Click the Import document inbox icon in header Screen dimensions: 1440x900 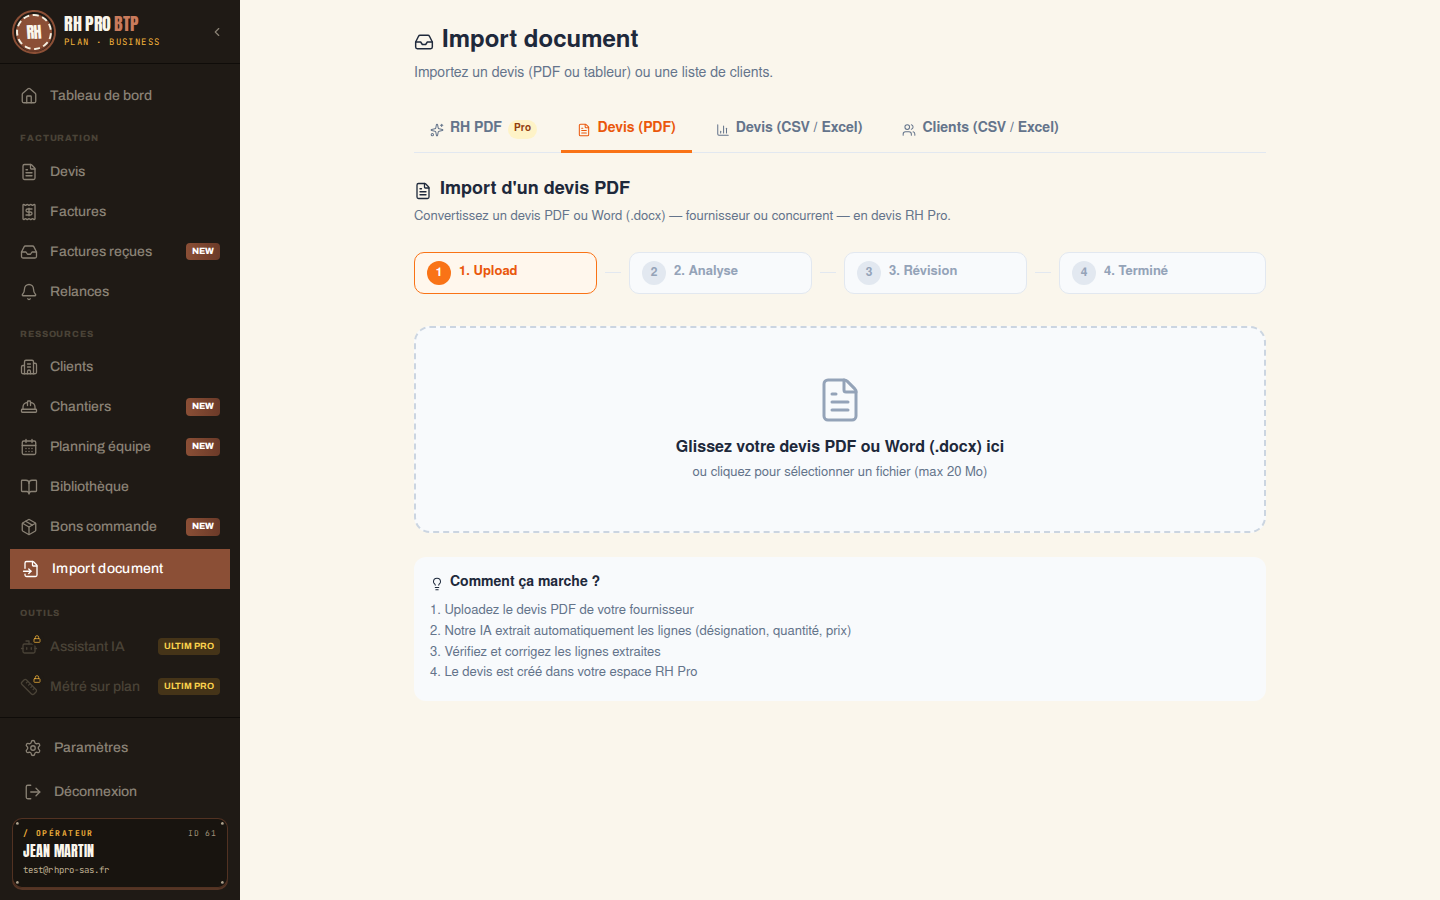[424, 42]
